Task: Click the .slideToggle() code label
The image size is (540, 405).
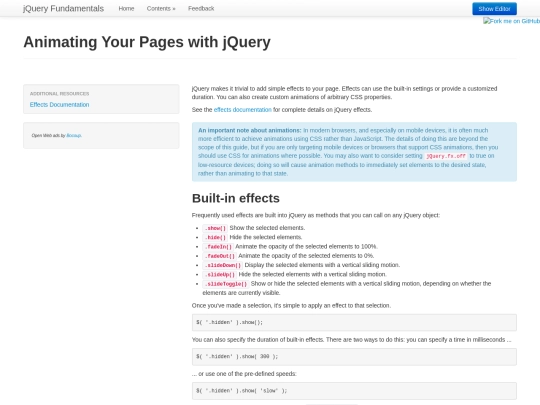Action: [x=226, y=284]
